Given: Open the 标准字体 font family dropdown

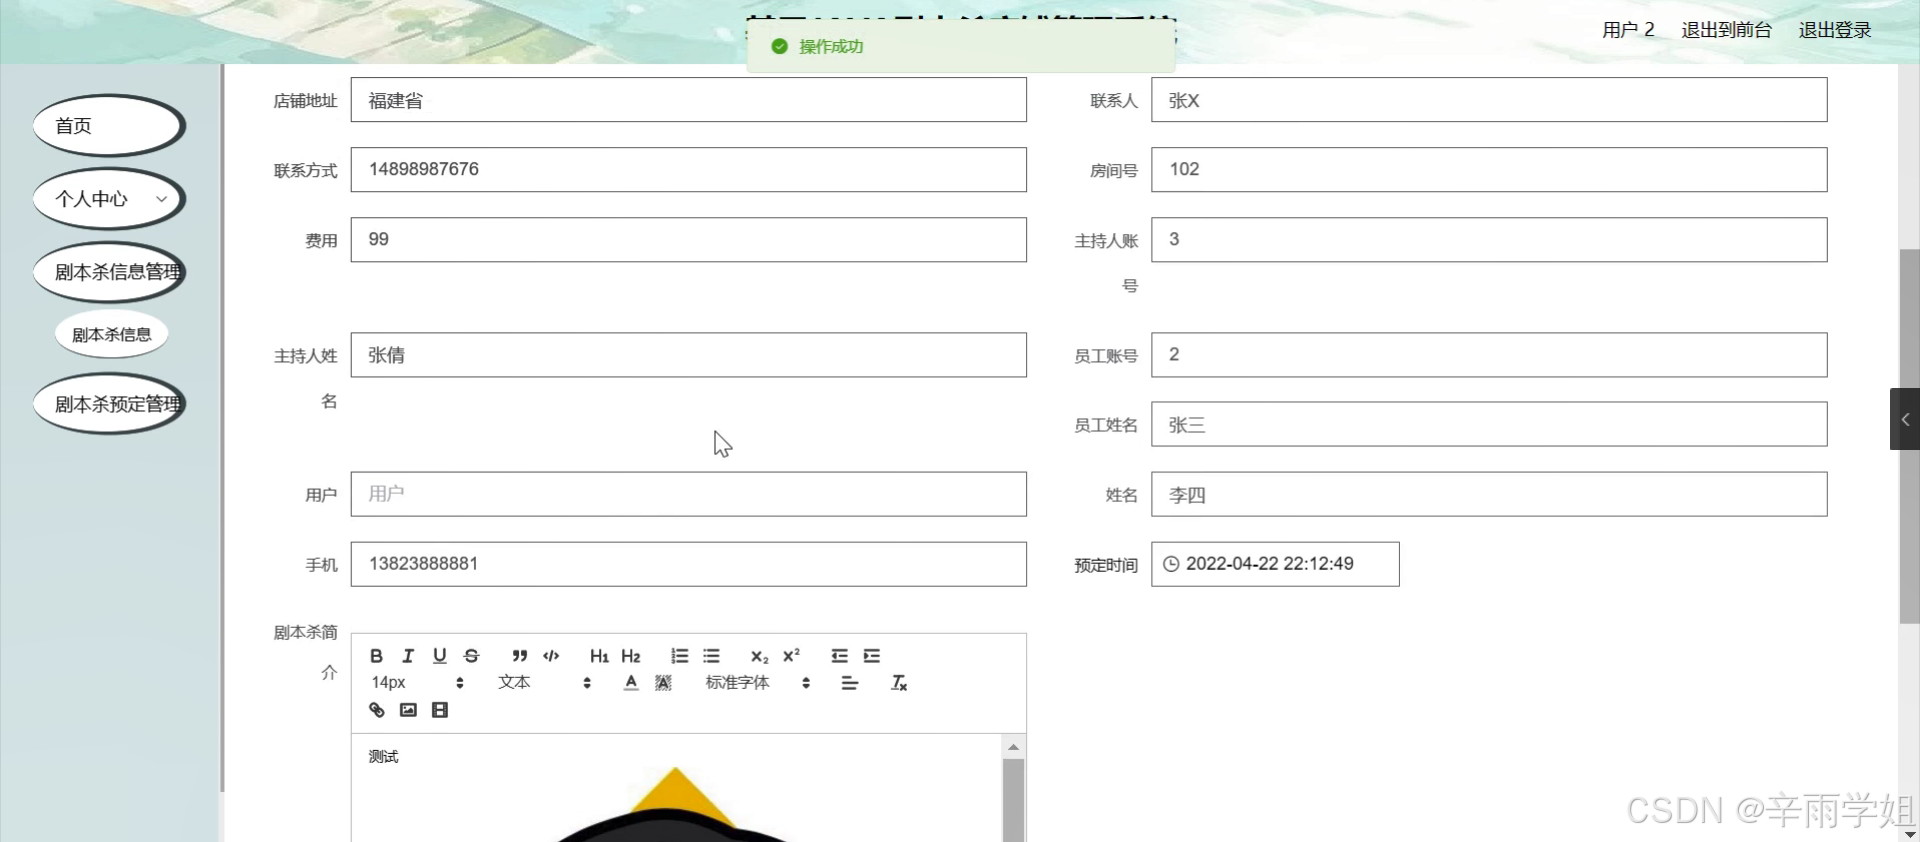Looking at the screenshot, I should [x=758, y=683].
